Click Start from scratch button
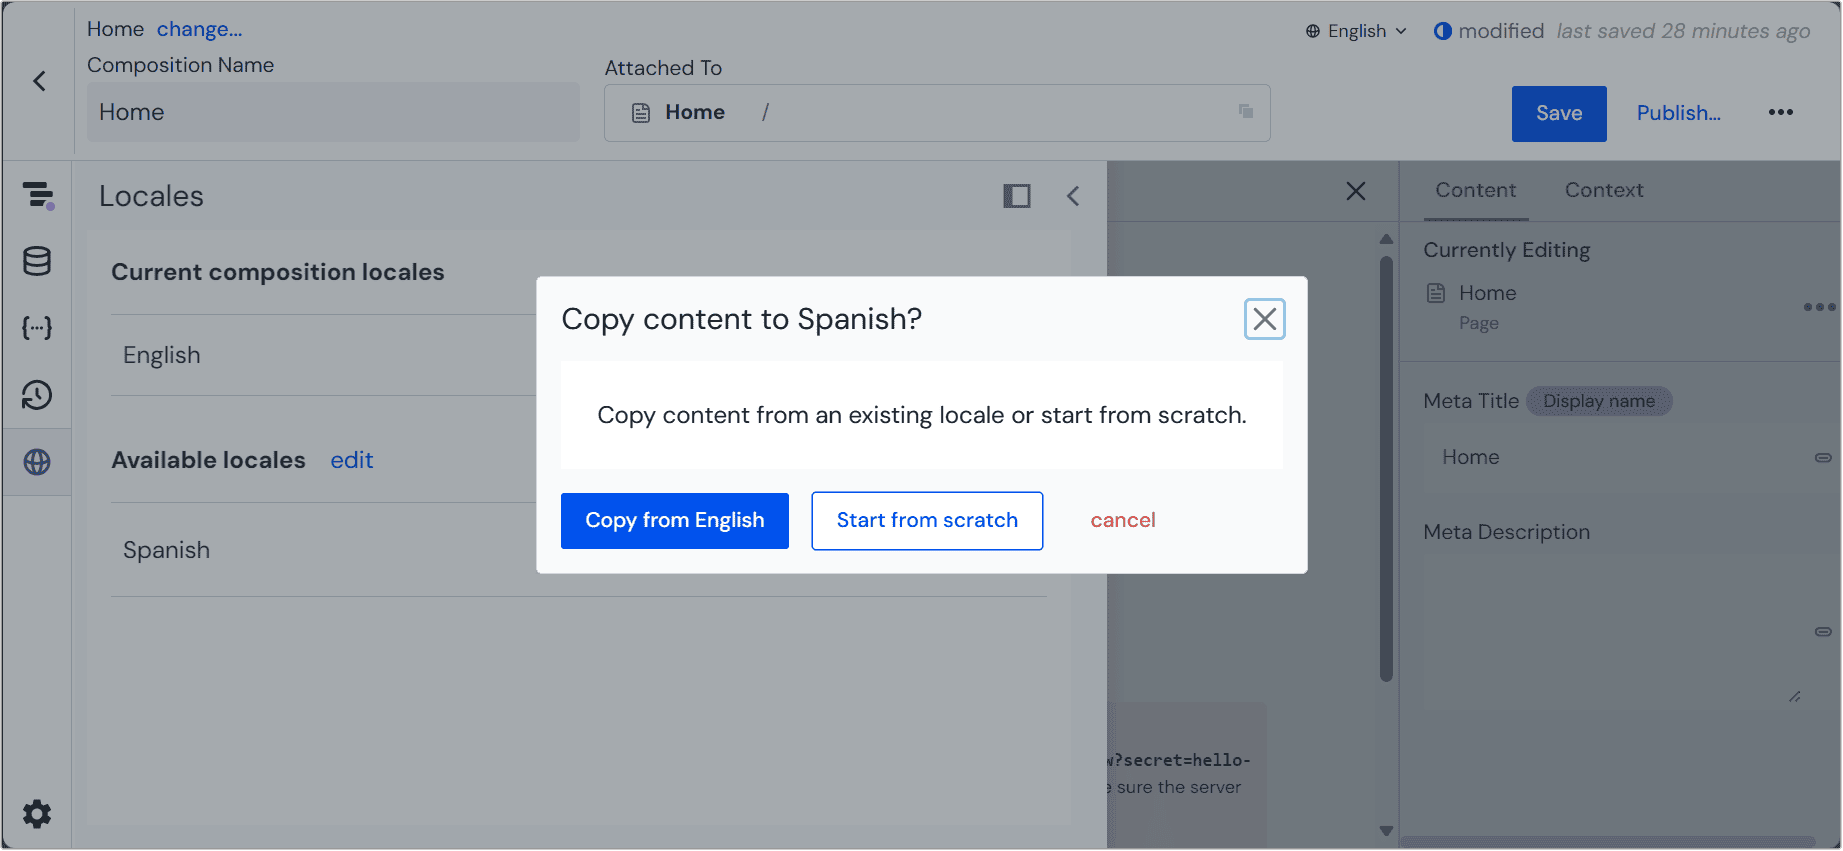 coord(926,520)
